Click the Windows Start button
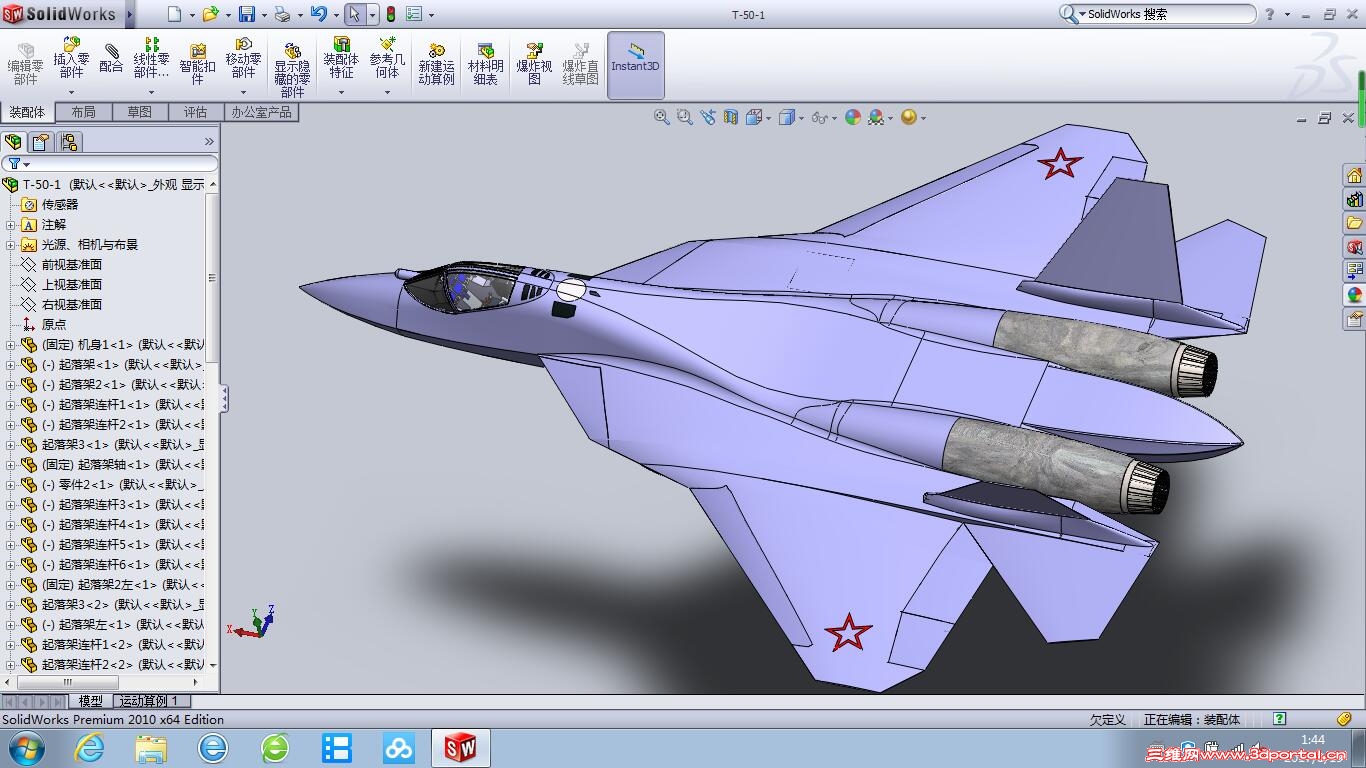The width and height of the screenshot is (1366, 768). tap(25, 748)
